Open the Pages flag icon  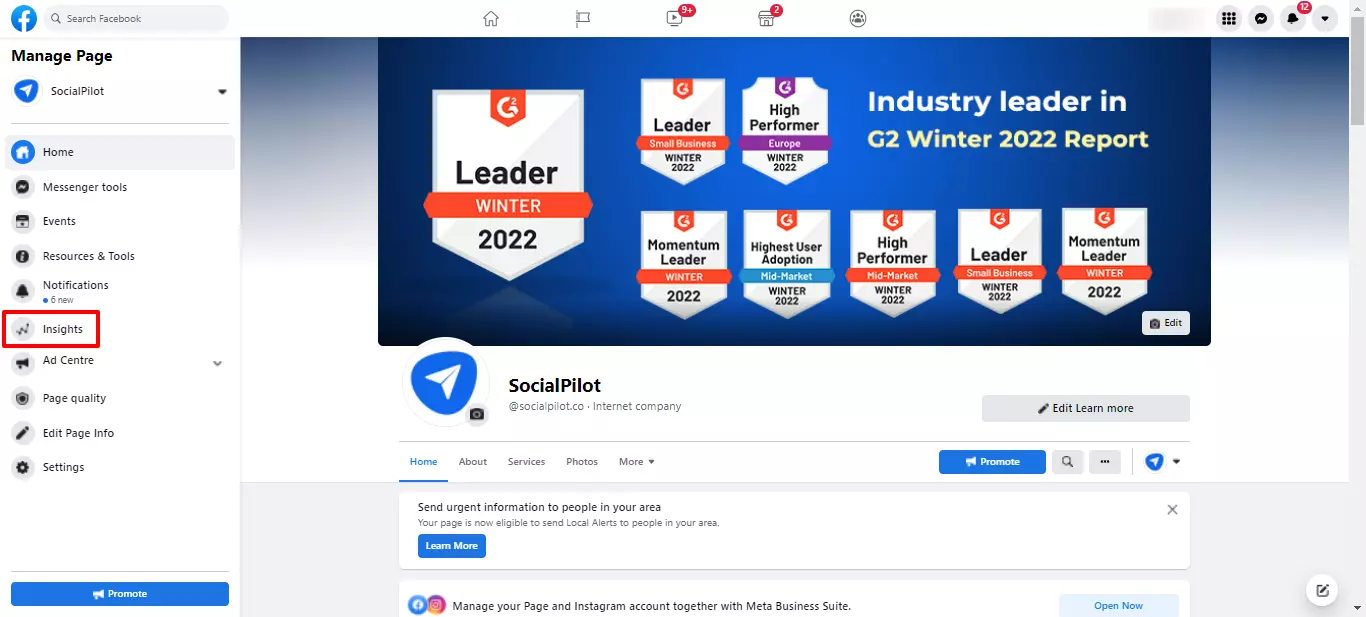pos(583,18)
